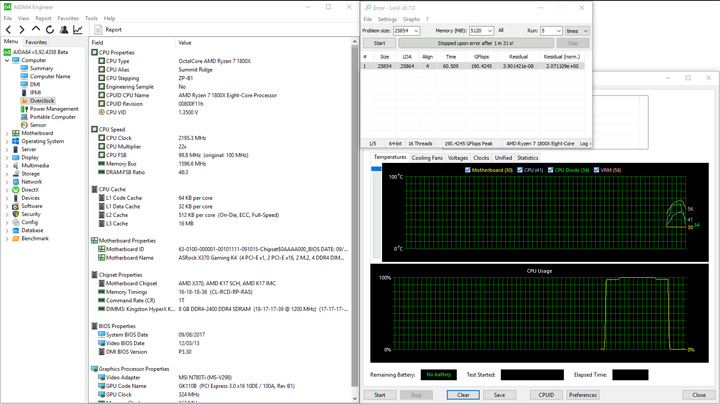The width and height of the screenshot is (720, 405).
Task: Expand the Motherboard tree node
Action: (x=7, y=133)
